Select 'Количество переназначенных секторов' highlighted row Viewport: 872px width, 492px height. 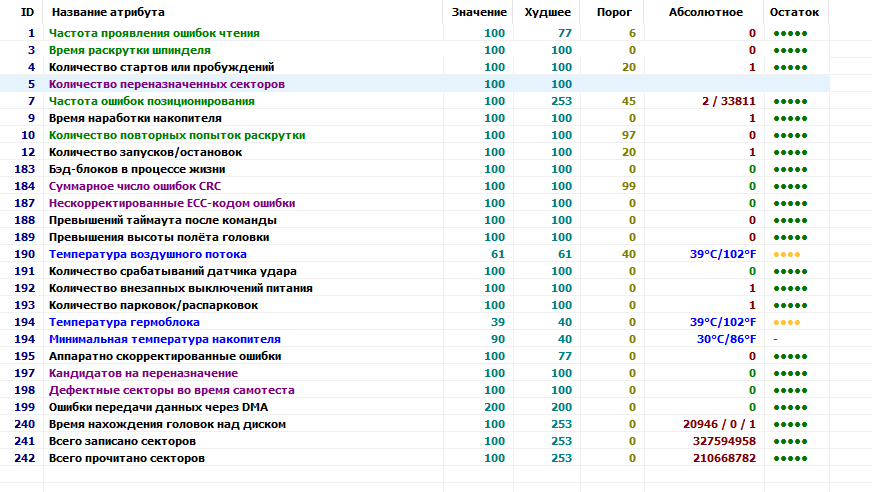tap(414, 84)
